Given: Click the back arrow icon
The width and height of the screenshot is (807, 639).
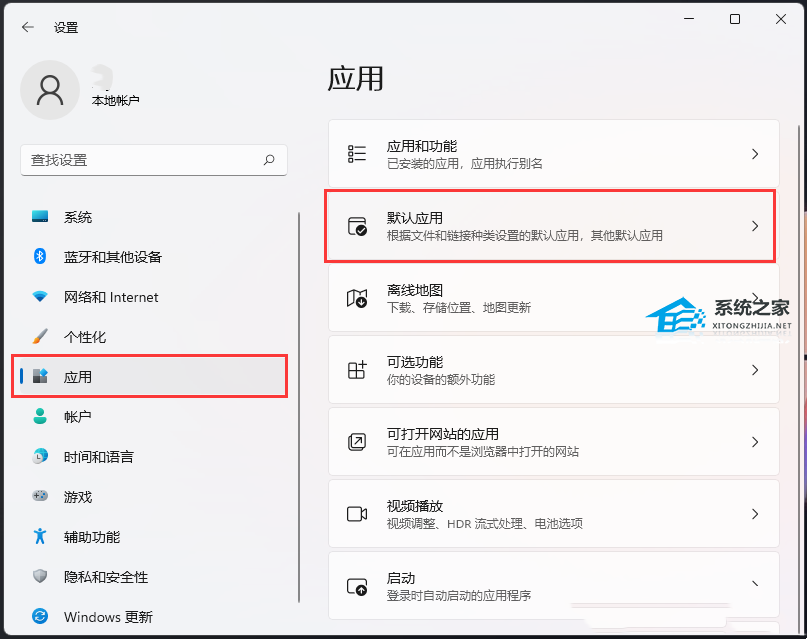Looking at the screenshot, I should click(x=28, y=27).
